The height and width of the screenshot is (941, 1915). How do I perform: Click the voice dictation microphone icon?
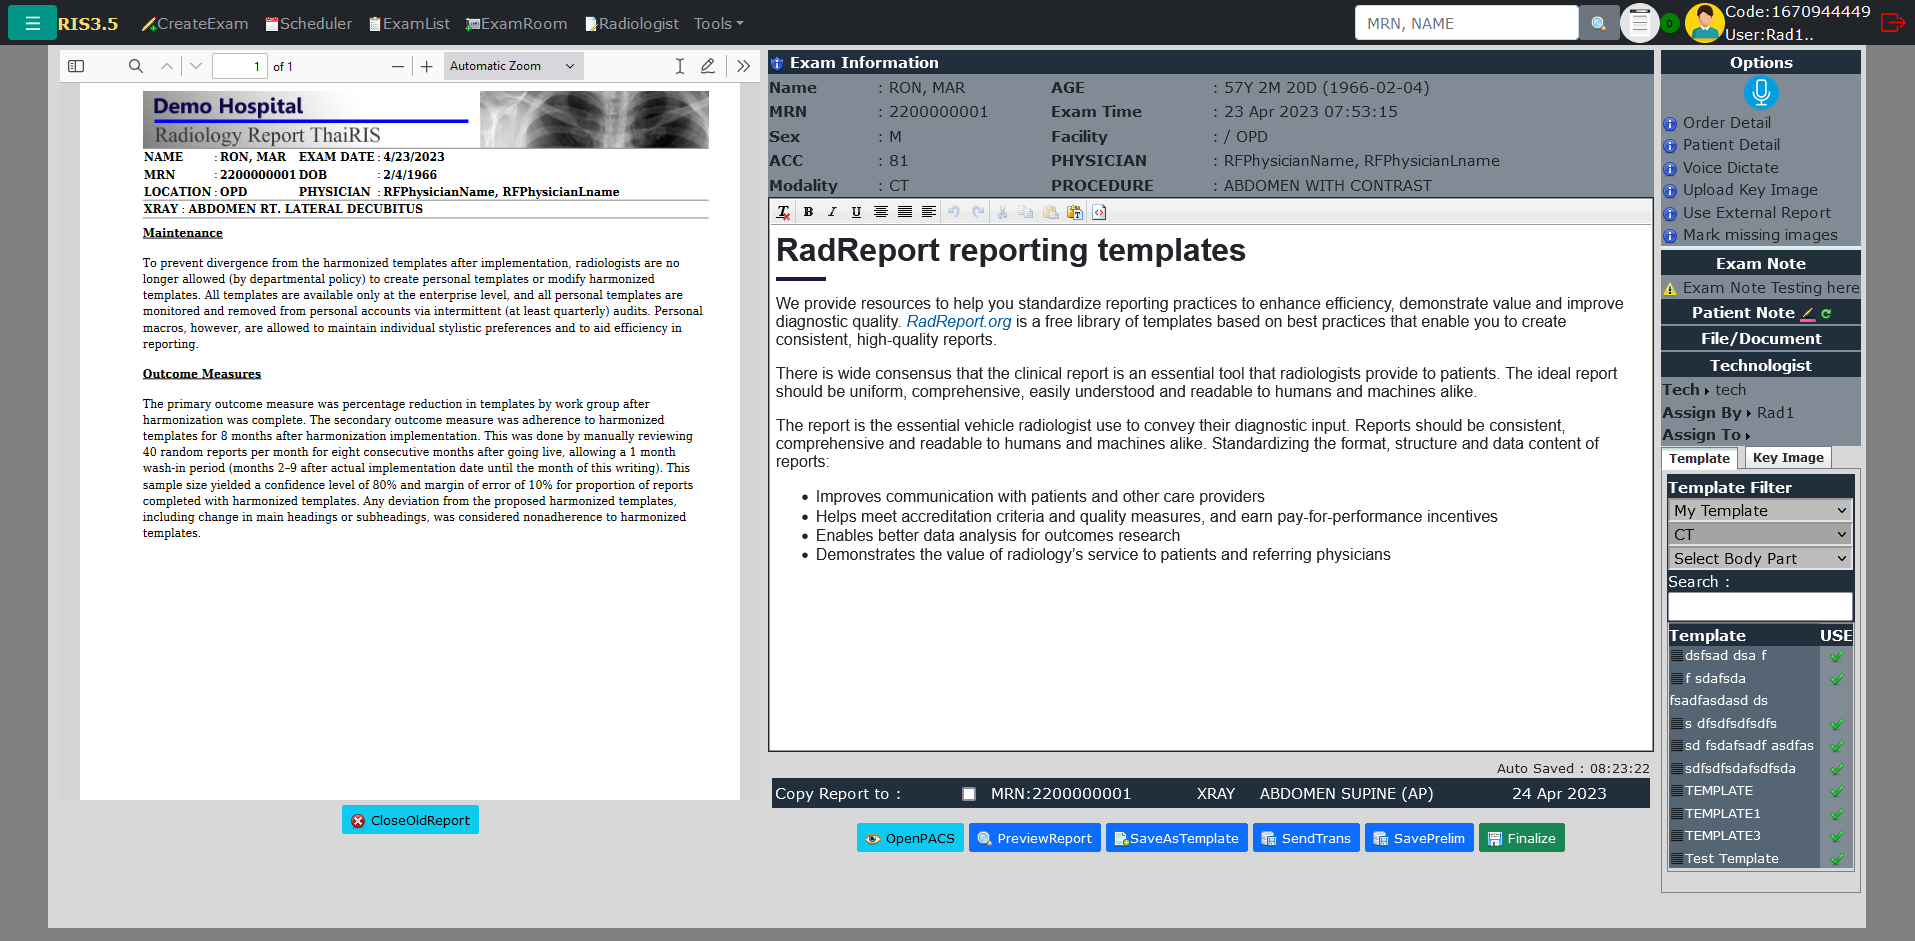[1760, 93]
